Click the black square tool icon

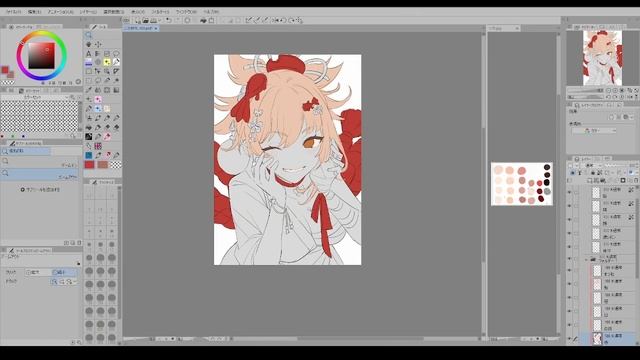[89, 137]
